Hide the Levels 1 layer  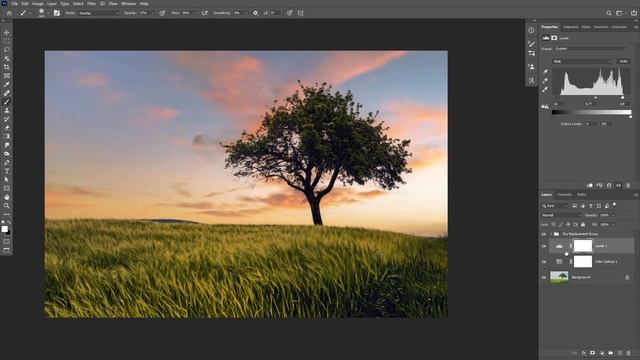544,246
